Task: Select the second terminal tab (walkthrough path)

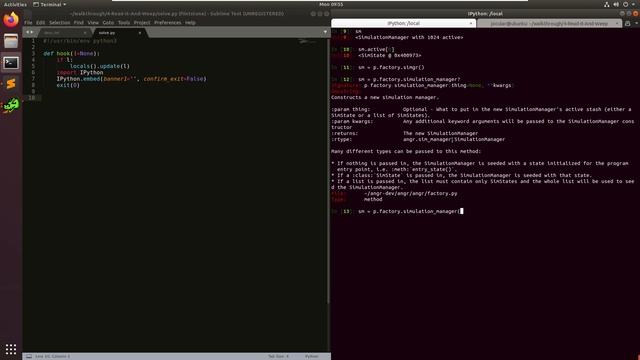Action: (x=549, y=23)
